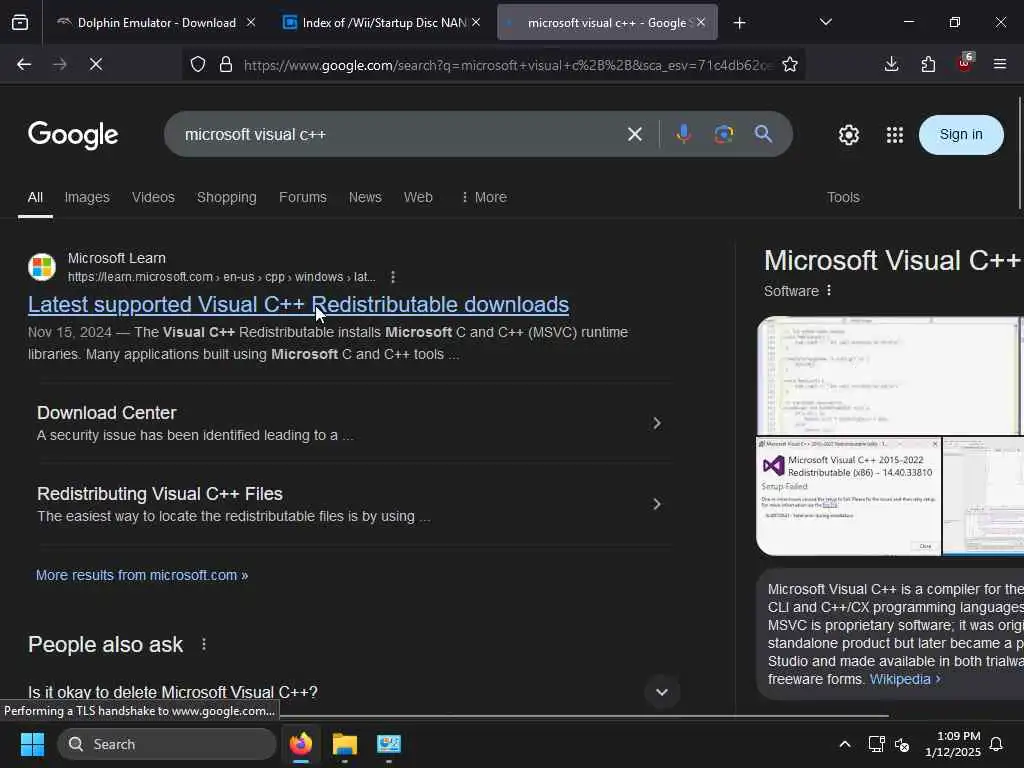The height and width of the screenshot is (768, 1024).
Task: Expand 'Is it okay to delete' question
Action: (x=662, y=692)
